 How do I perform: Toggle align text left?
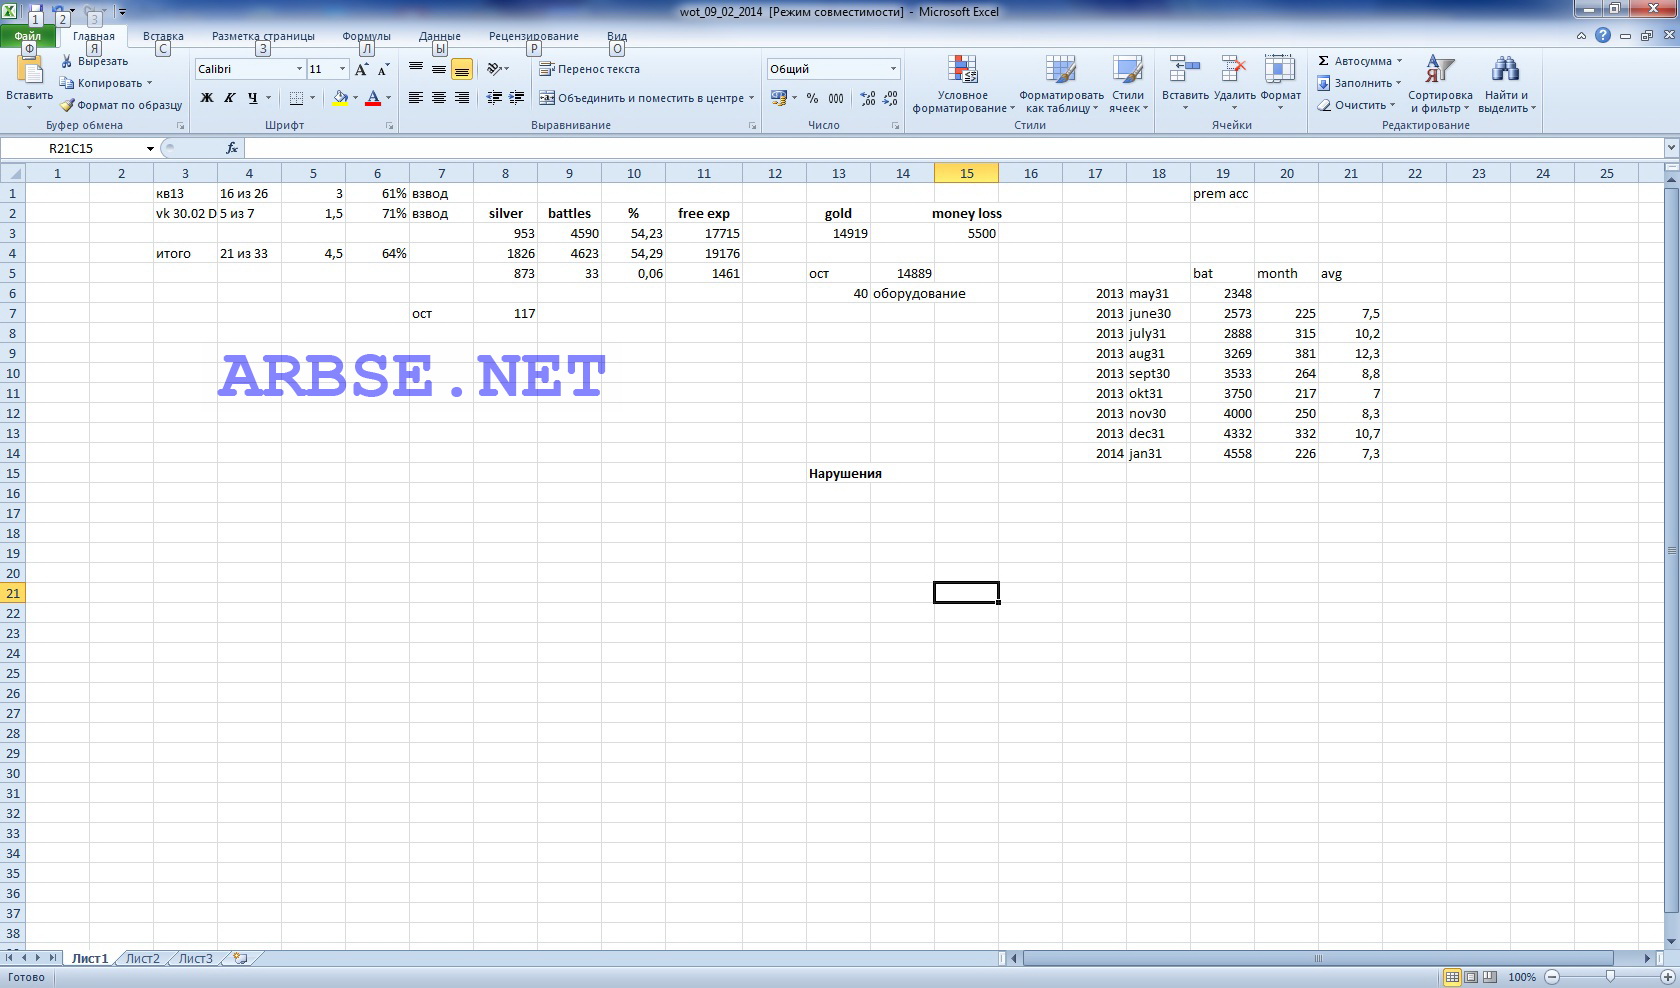click(416, 98)
